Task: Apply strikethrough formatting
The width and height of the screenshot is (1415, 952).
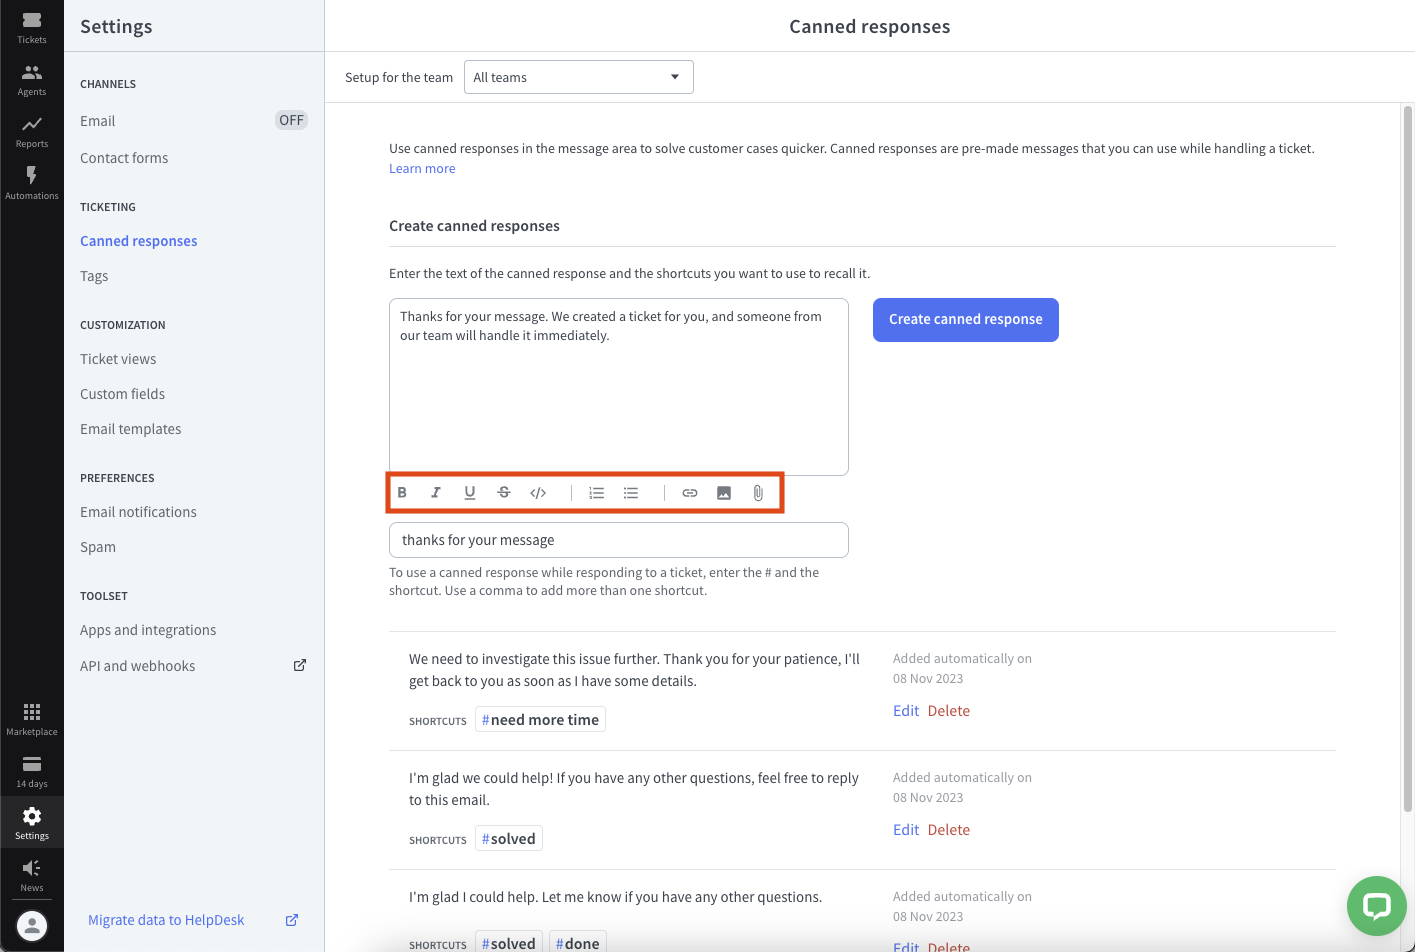Action: pos(504,492)
